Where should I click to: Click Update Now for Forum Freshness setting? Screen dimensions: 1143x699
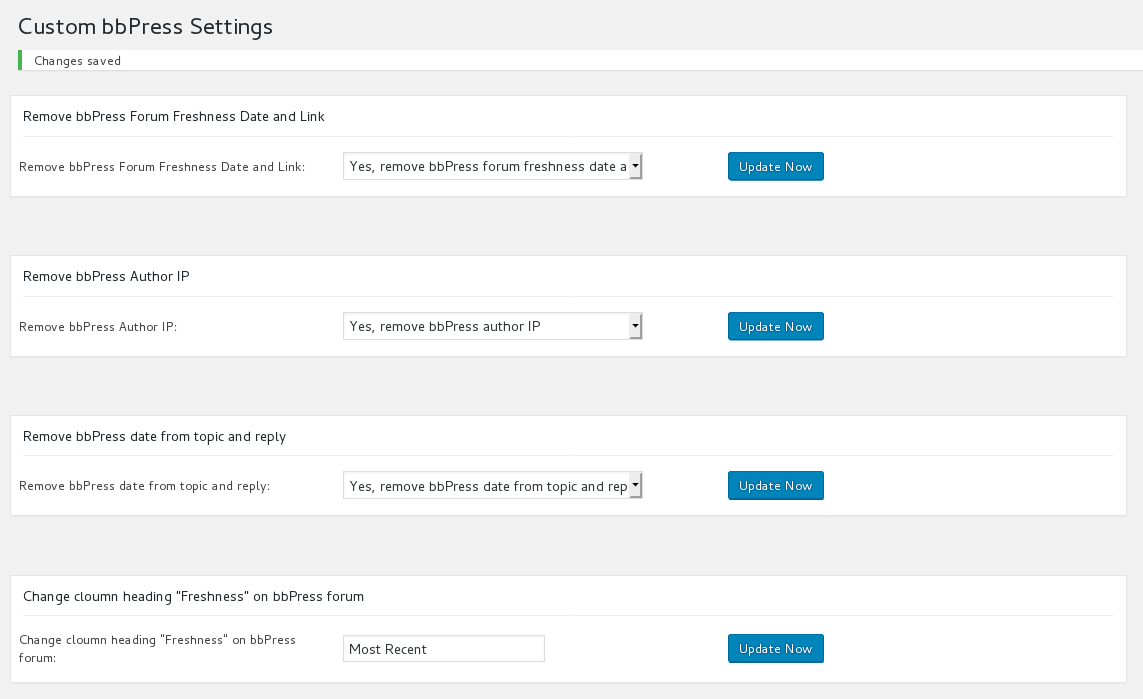[x=775, y=167]
